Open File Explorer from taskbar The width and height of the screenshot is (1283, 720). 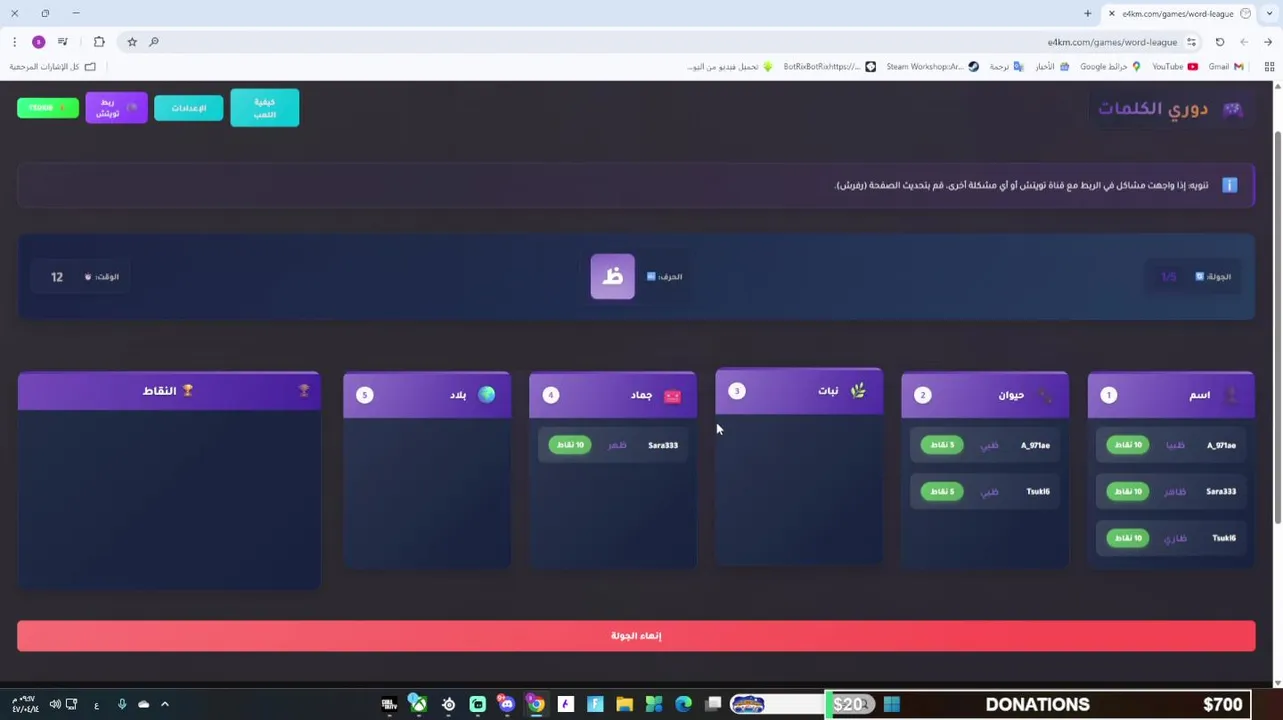click(x=625, y=705)
